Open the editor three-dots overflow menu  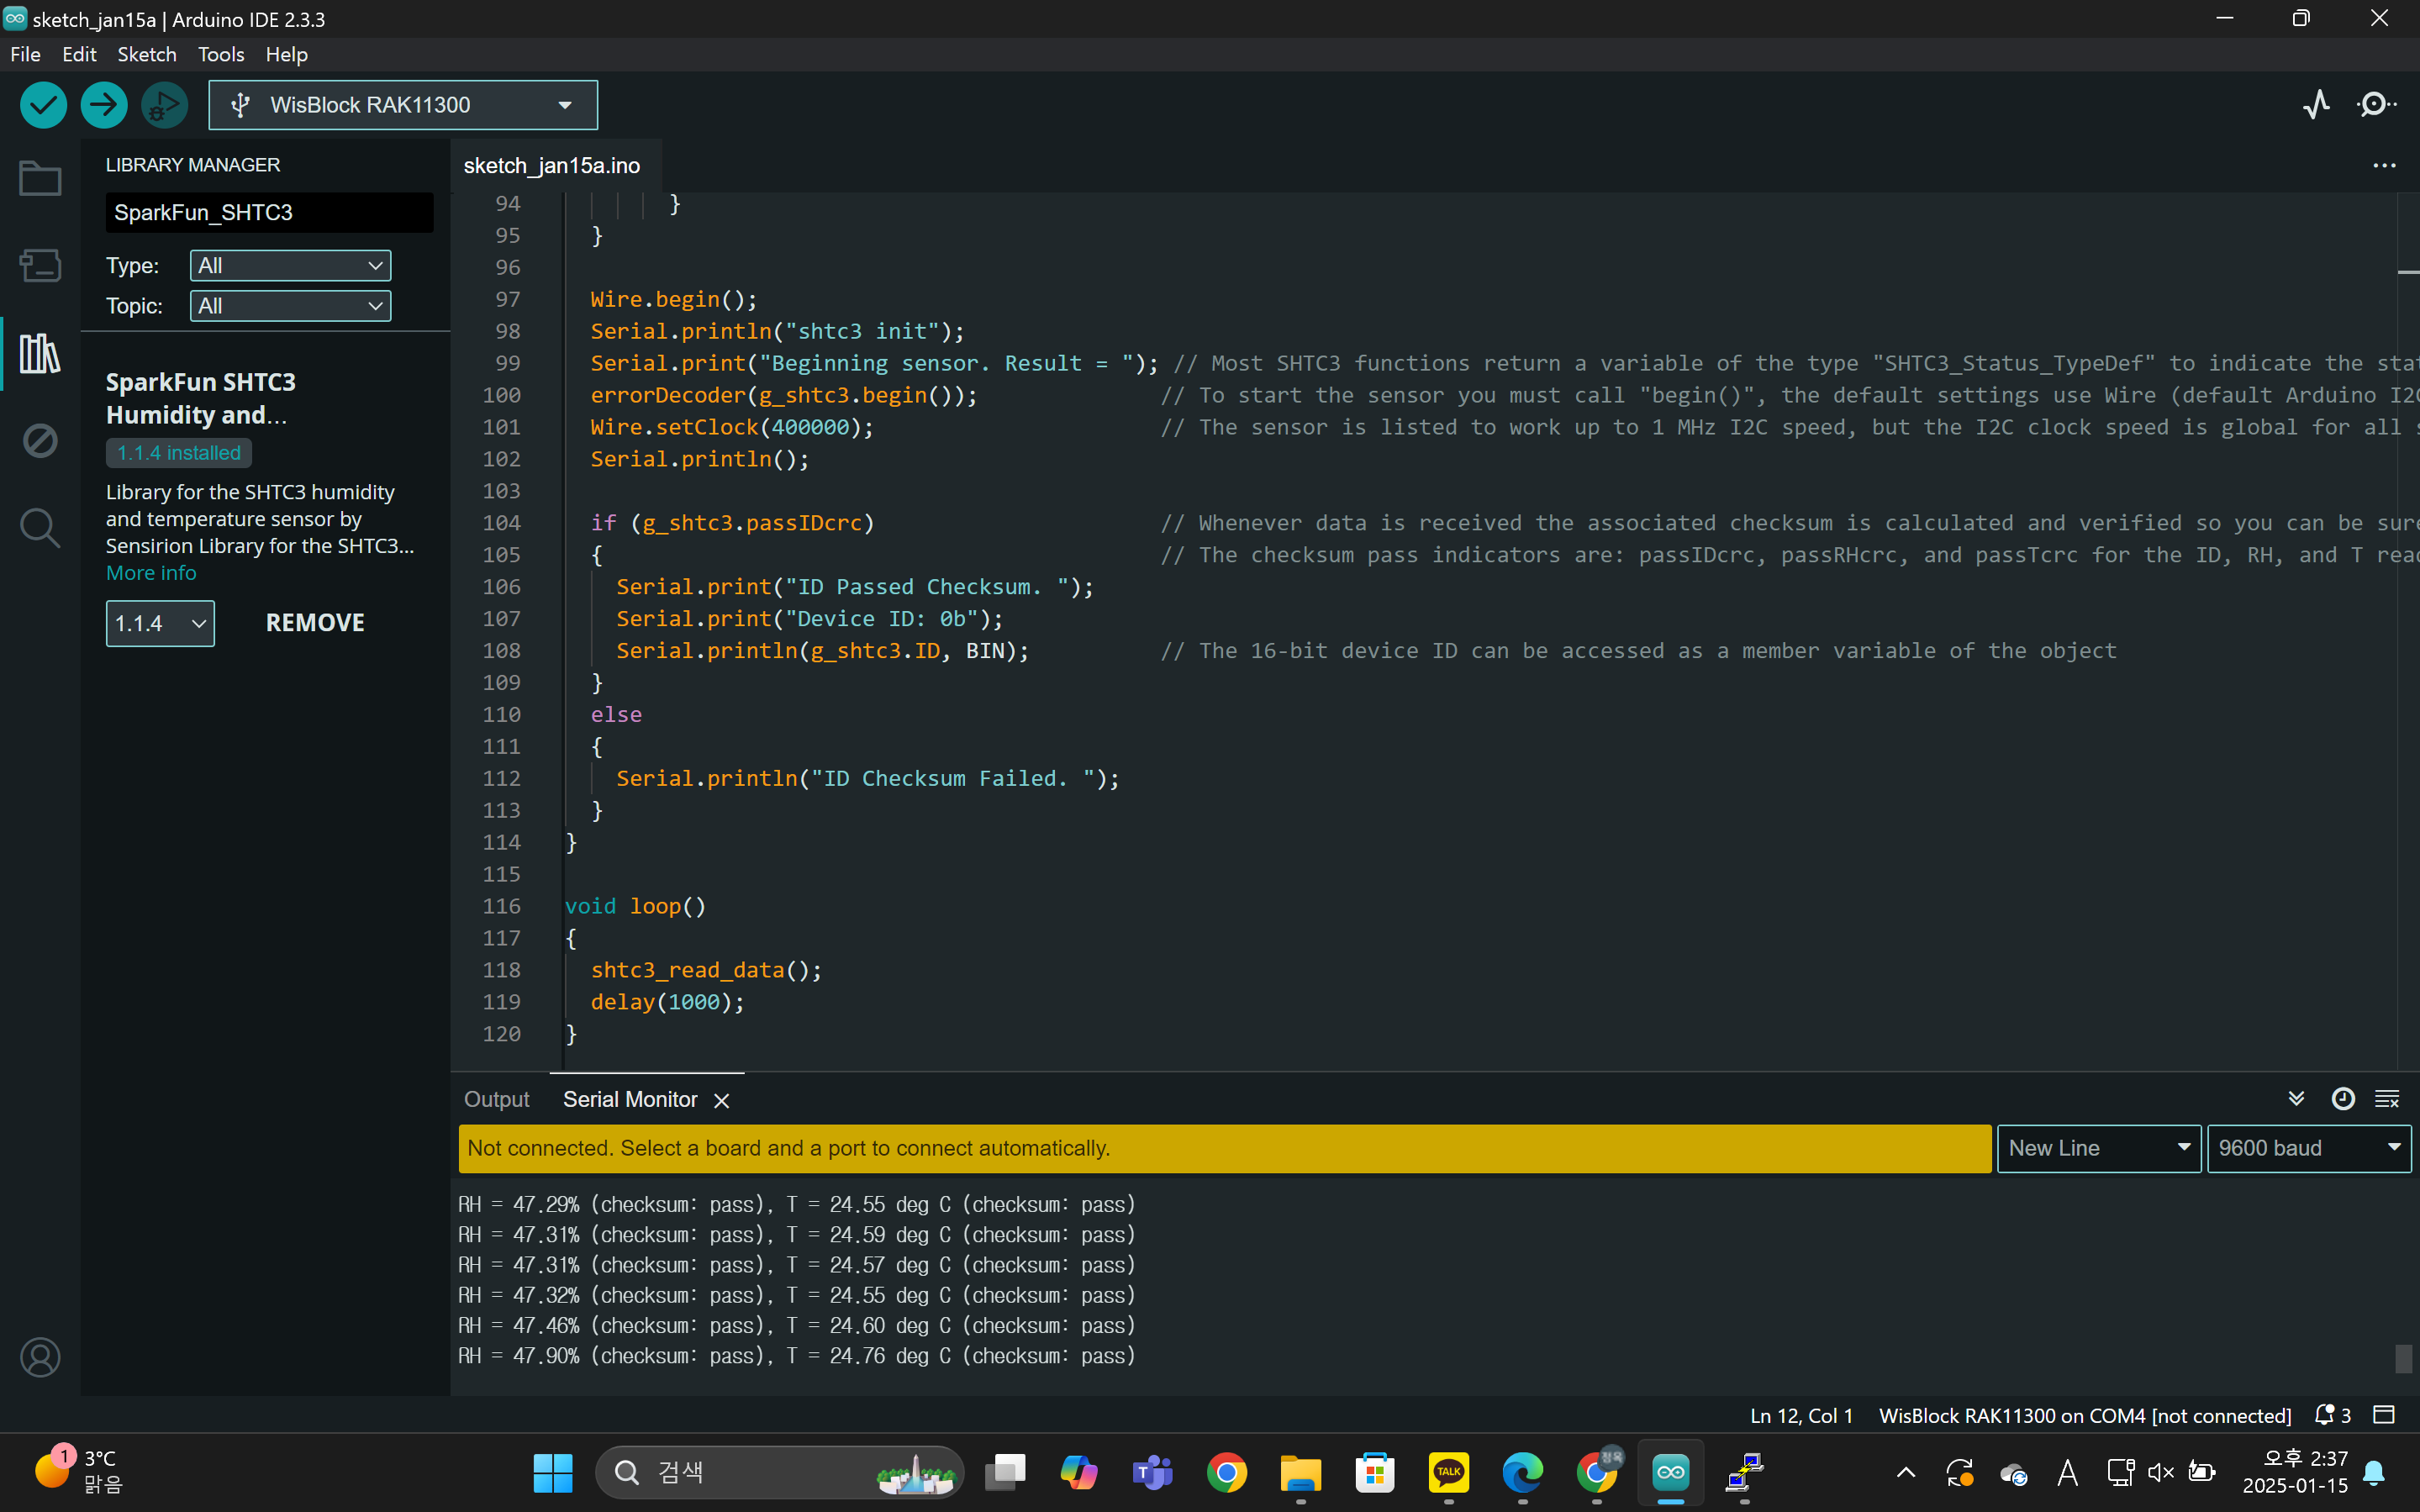pyautogui.click(x=2384, y=165)
